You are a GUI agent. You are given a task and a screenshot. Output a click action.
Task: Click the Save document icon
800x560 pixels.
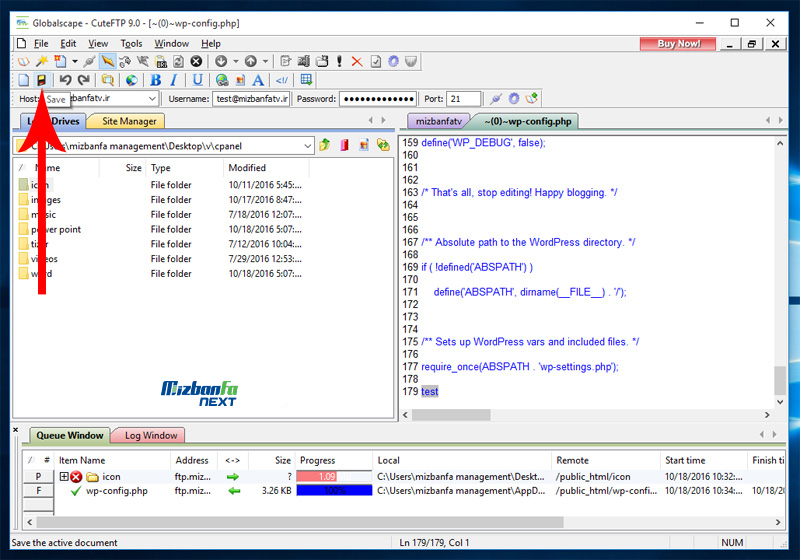pyautogui.click(x=42, y=80)
